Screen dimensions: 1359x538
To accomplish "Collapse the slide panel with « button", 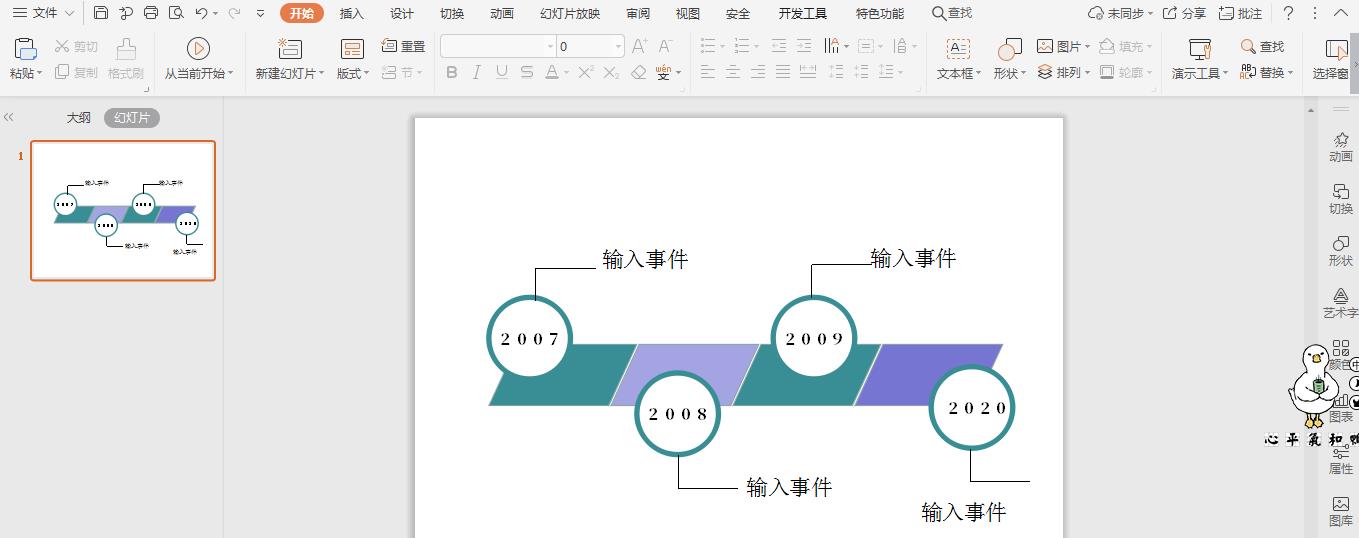I will (9, 117).
